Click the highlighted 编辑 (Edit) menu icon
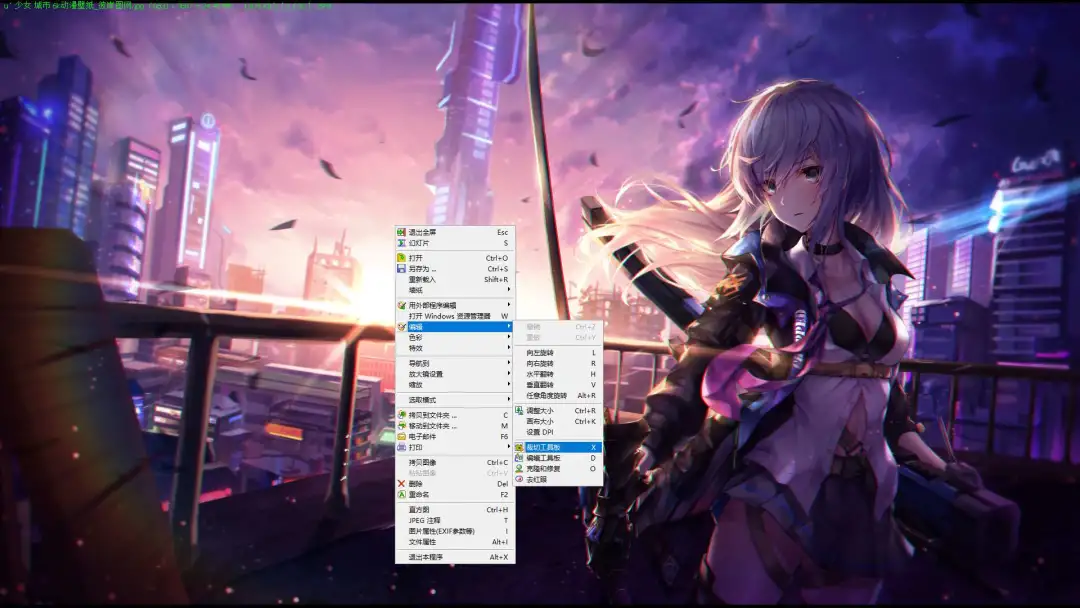Viewport: 1080px width, 608px height. click(x=401, y=326)
